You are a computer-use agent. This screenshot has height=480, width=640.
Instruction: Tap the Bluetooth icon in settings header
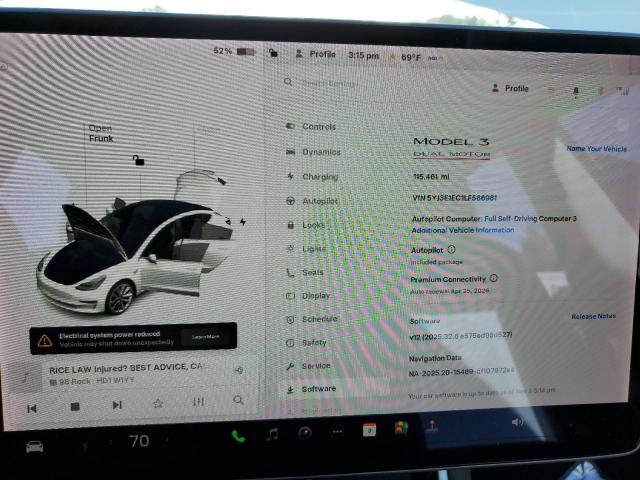pyautogui.click(x=600, y=91)
